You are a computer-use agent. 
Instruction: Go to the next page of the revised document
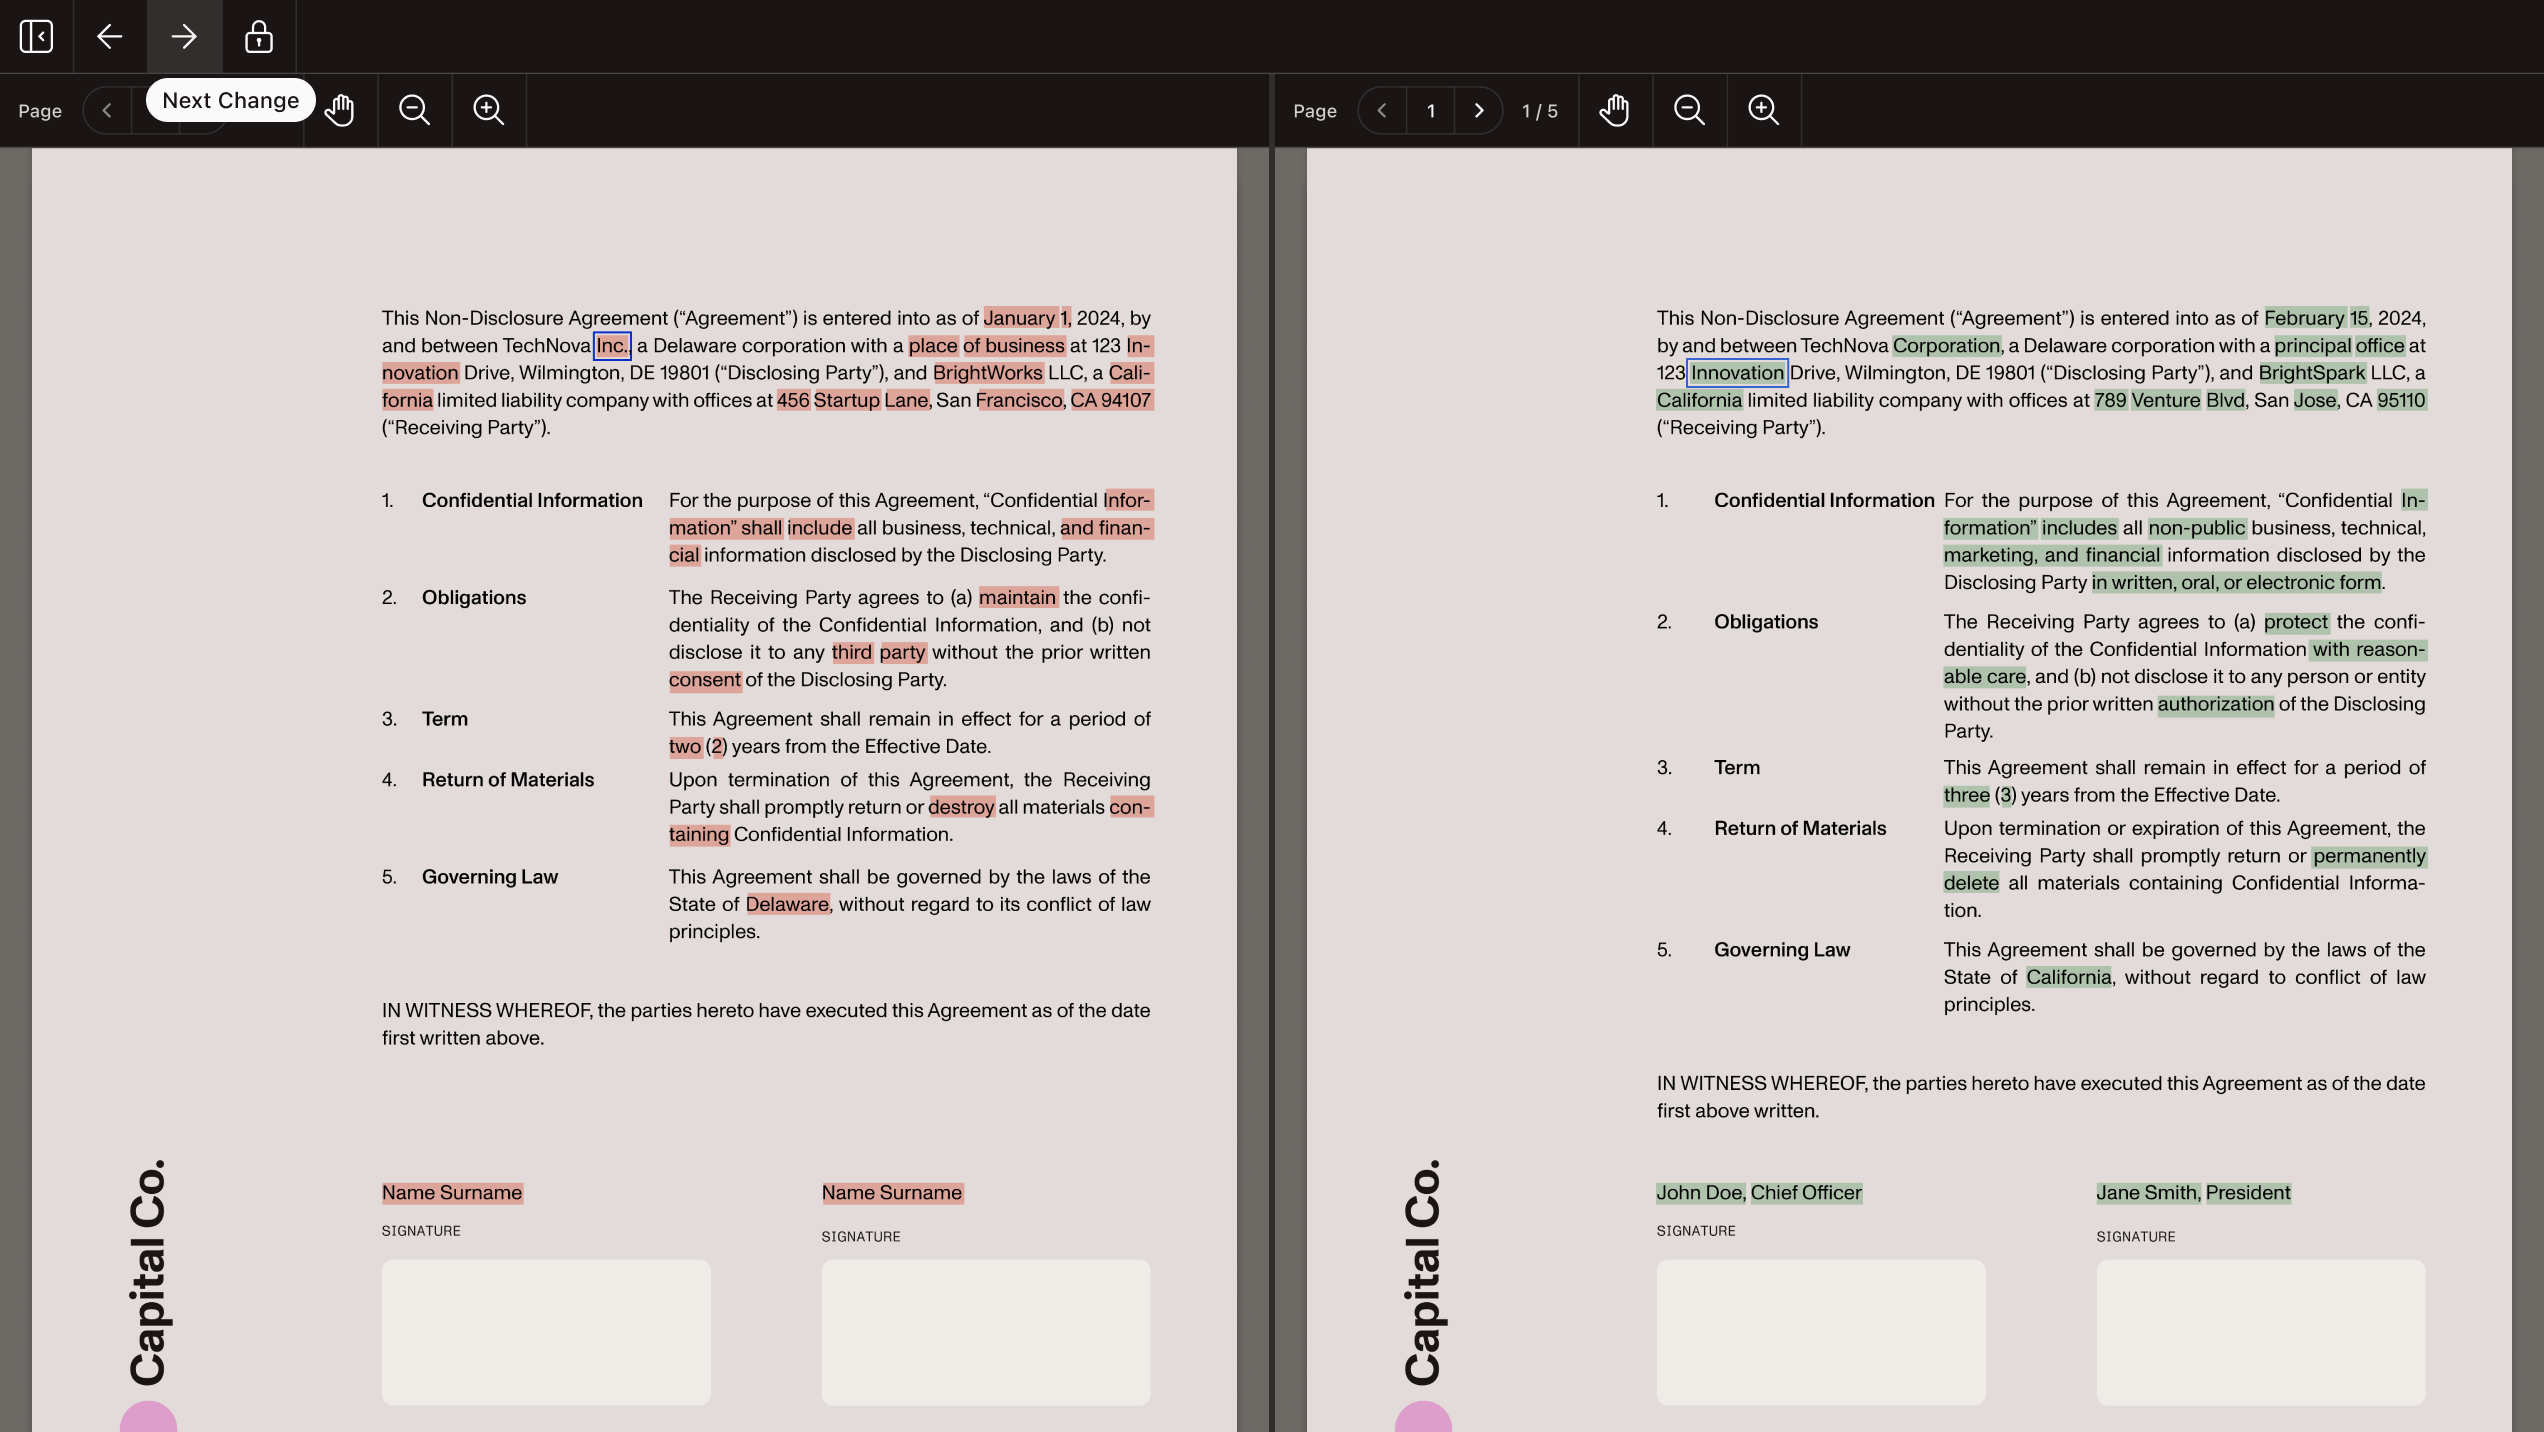1479,111
